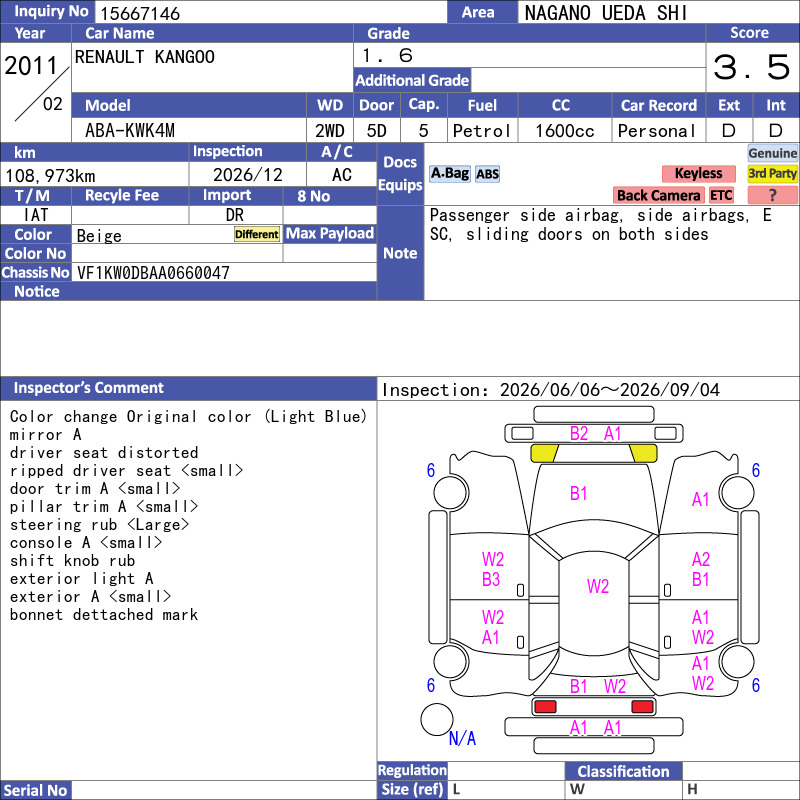Image resolution: width=800 pixels, height=800 pixels.
Task: Click the N/A spare tire circle
Action: [x=437, y=719]
